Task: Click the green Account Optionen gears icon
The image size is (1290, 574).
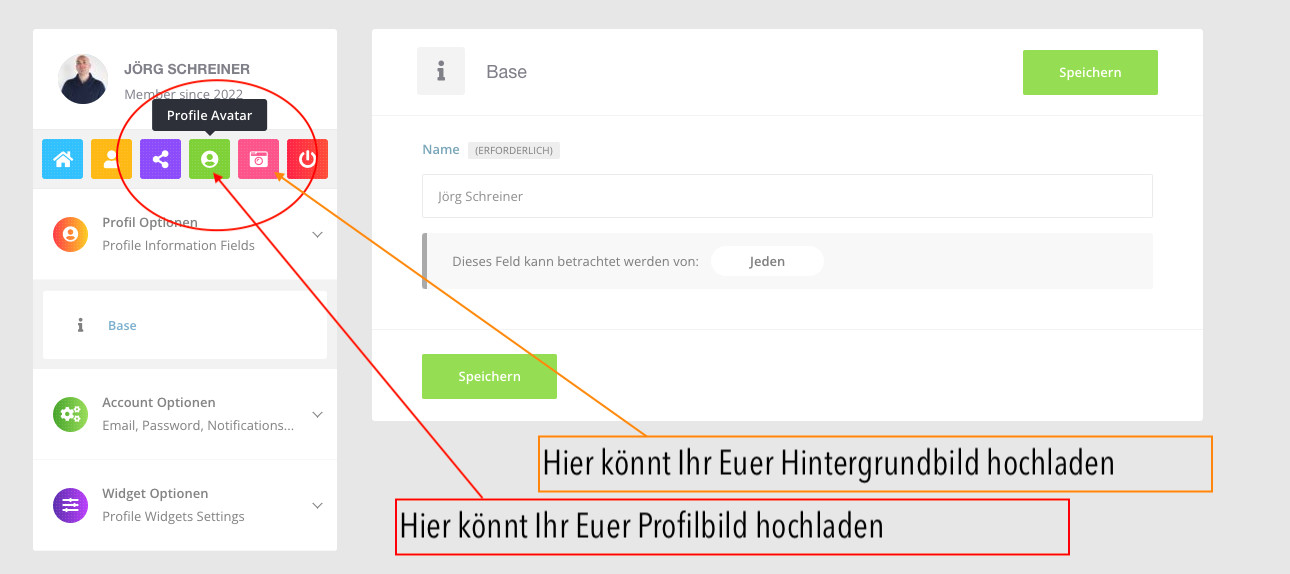Action: [x=70, y=414]
